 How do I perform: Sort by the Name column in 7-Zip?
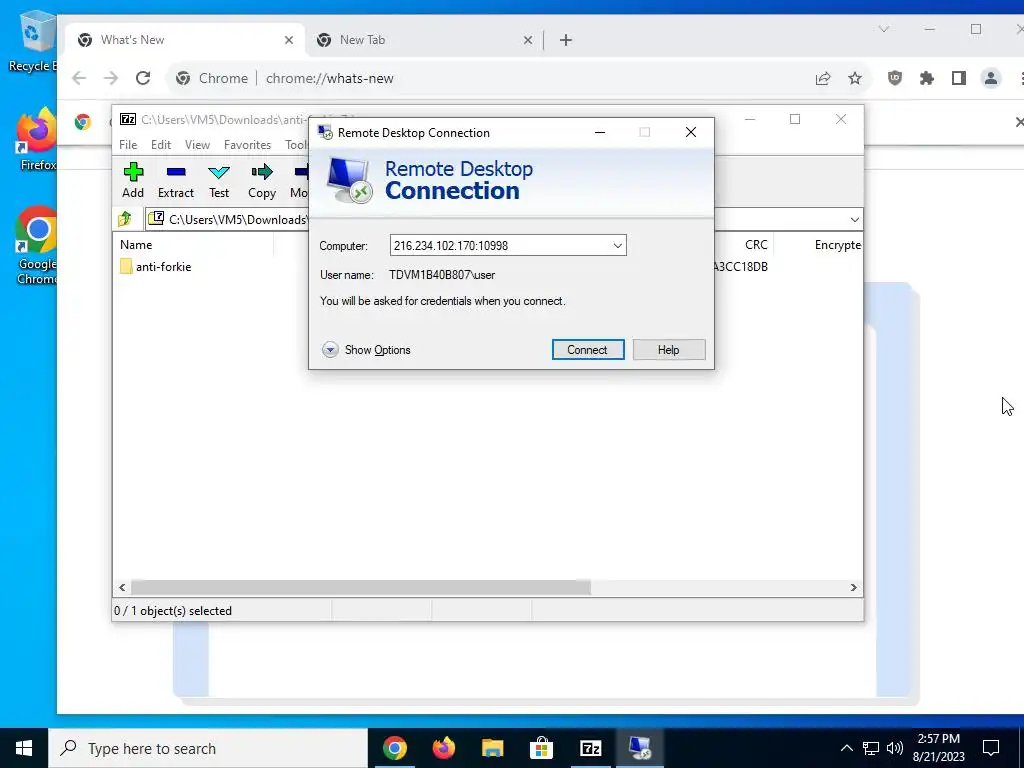click(136, 245)
